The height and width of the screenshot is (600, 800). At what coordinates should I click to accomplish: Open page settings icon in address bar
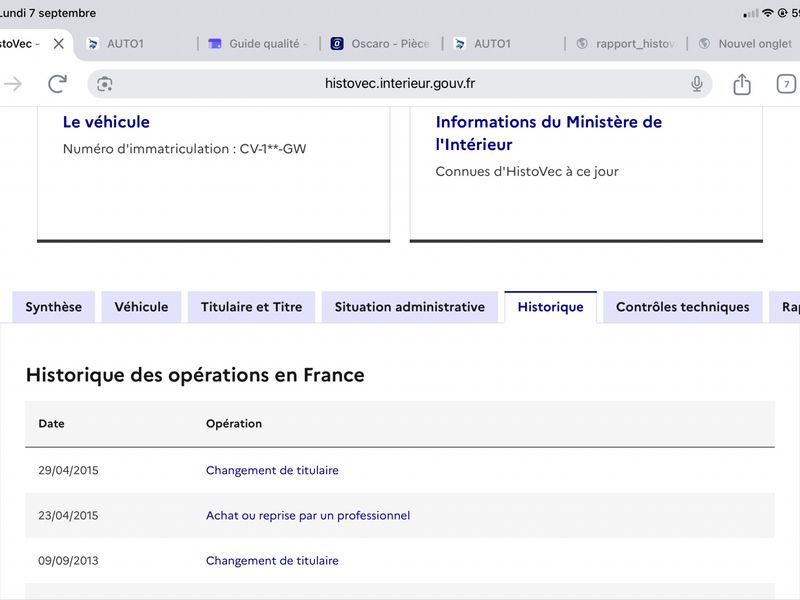105,84
